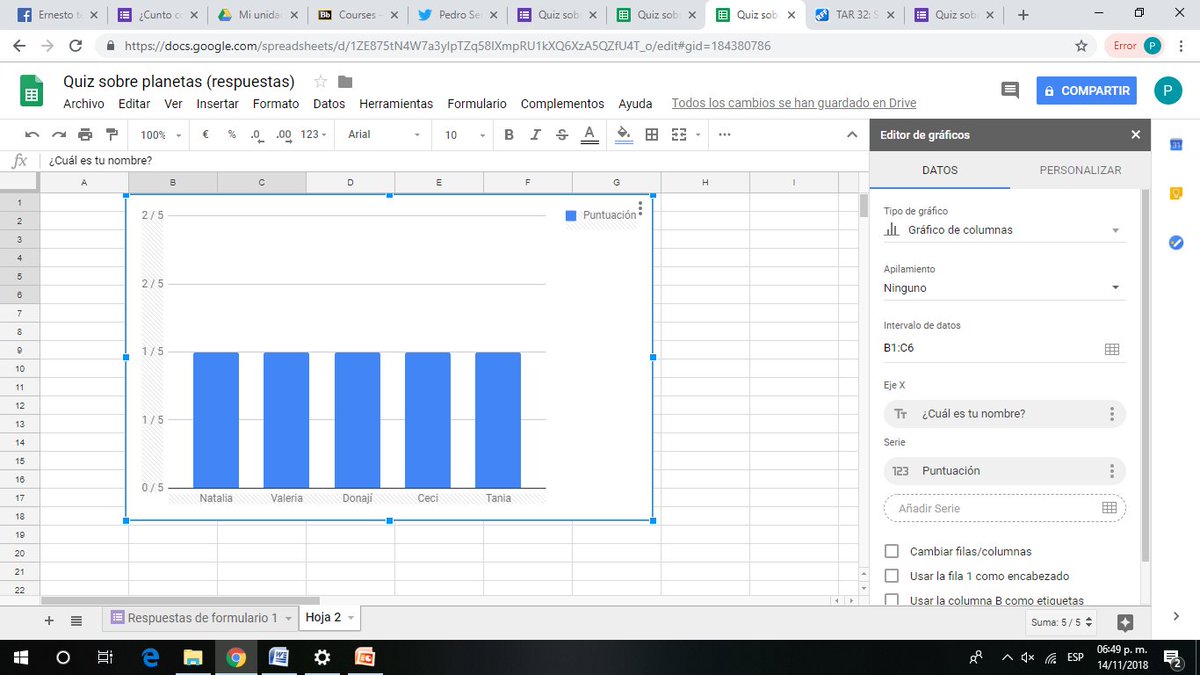Image resolution: width=1200 pixels, height=675 pixels.
Task: Open the text color picker
Action: (x=589, y=135)
